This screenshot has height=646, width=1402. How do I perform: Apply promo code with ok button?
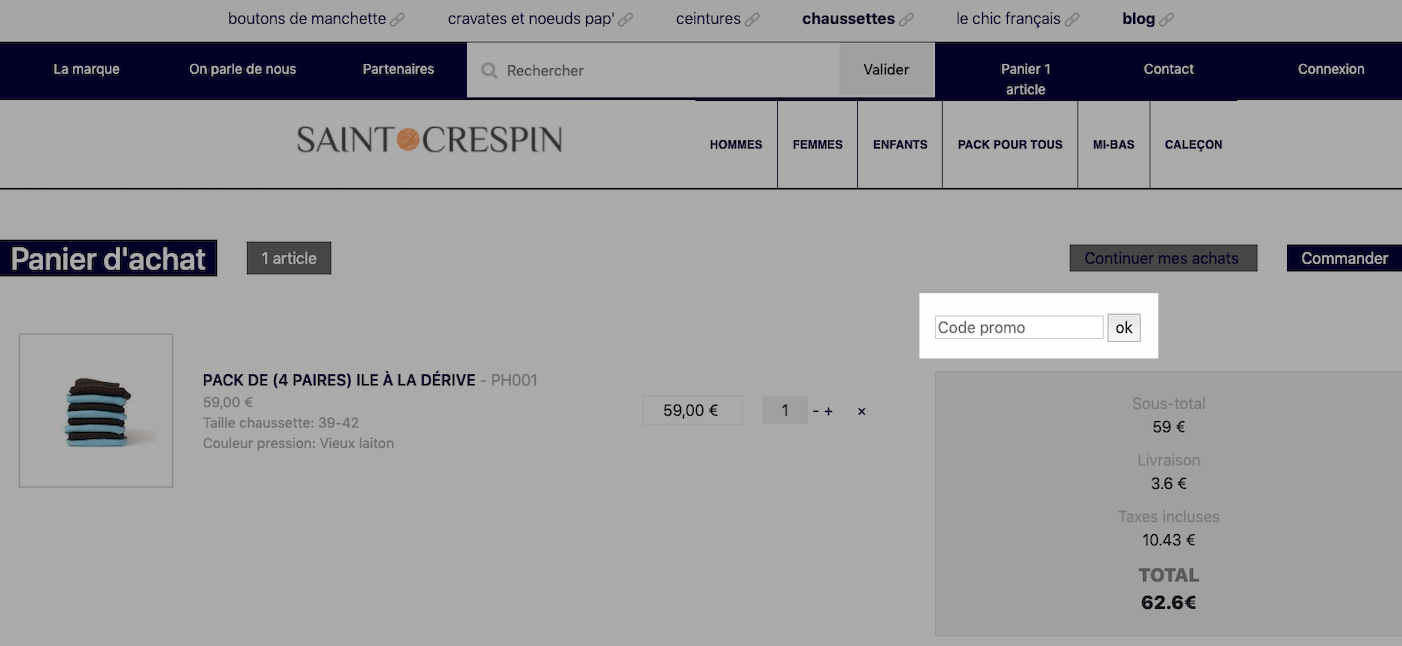pyautogui.click(x=1124, y=327)
